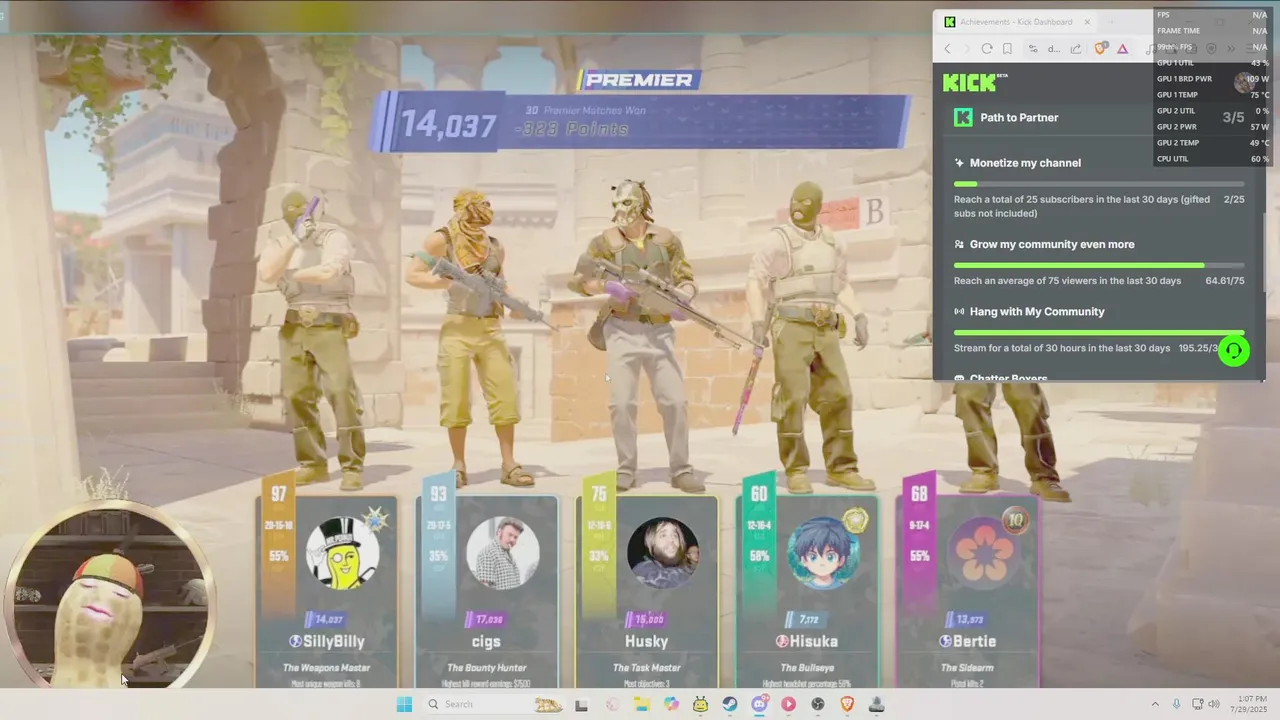Click the PREMIER mode label
1280x720 pixels.
[x=639, y=80]
